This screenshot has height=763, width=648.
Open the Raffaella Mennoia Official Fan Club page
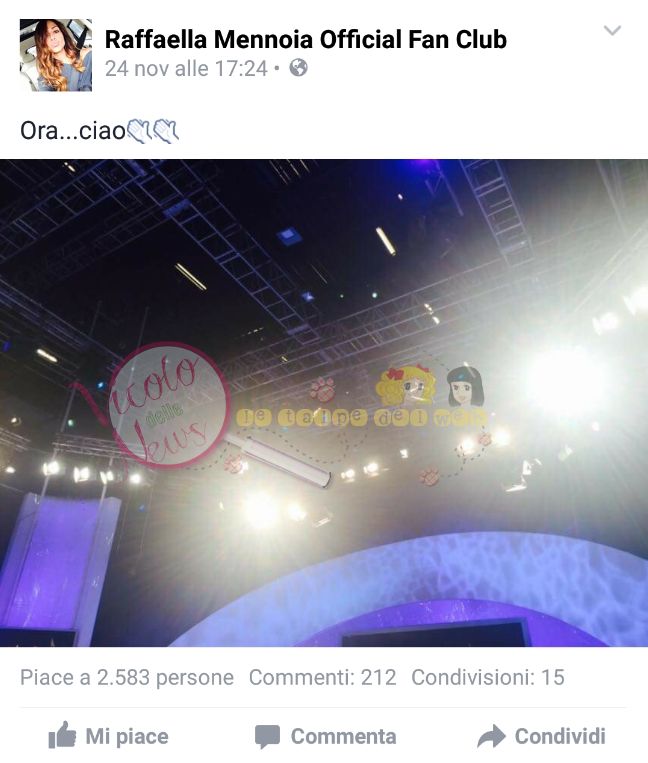pos(306,39)
